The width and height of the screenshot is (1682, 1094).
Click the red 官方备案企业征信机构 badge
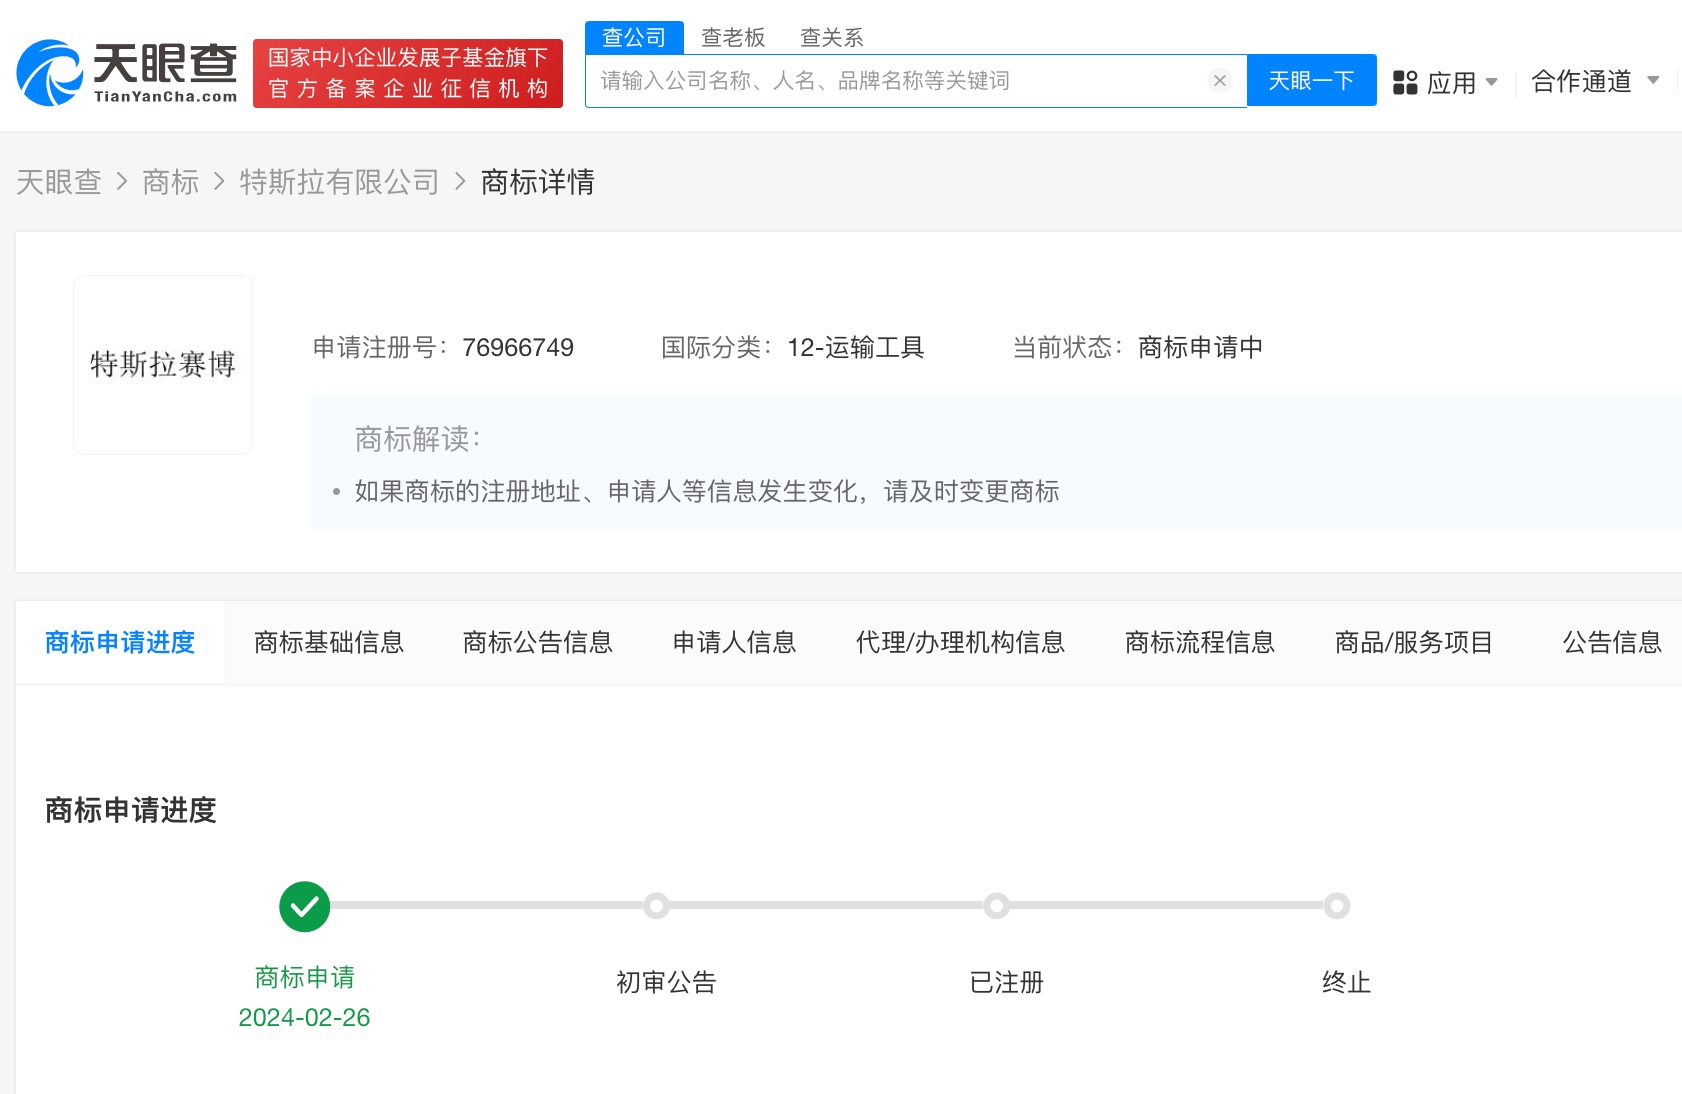408,73
